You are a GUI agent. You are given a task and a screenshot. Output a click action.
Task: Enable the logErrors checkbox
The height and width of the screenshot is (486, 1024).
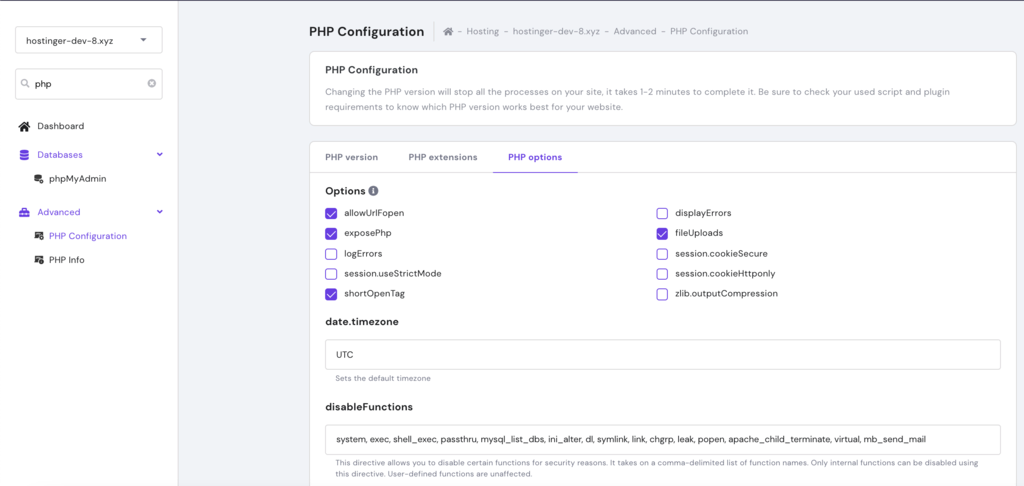331,253
